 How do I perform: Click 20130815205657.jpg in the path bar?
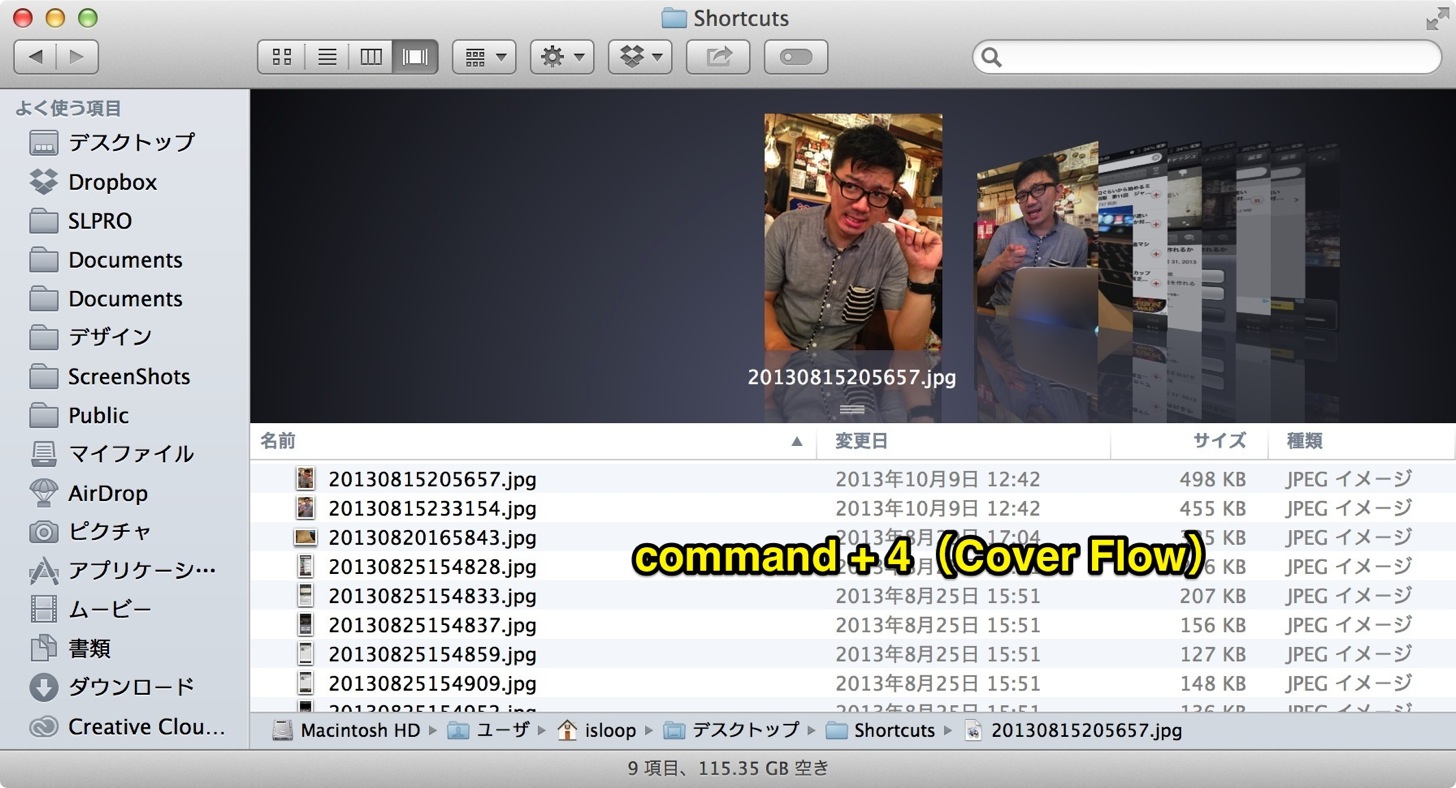click(1073, 730)
